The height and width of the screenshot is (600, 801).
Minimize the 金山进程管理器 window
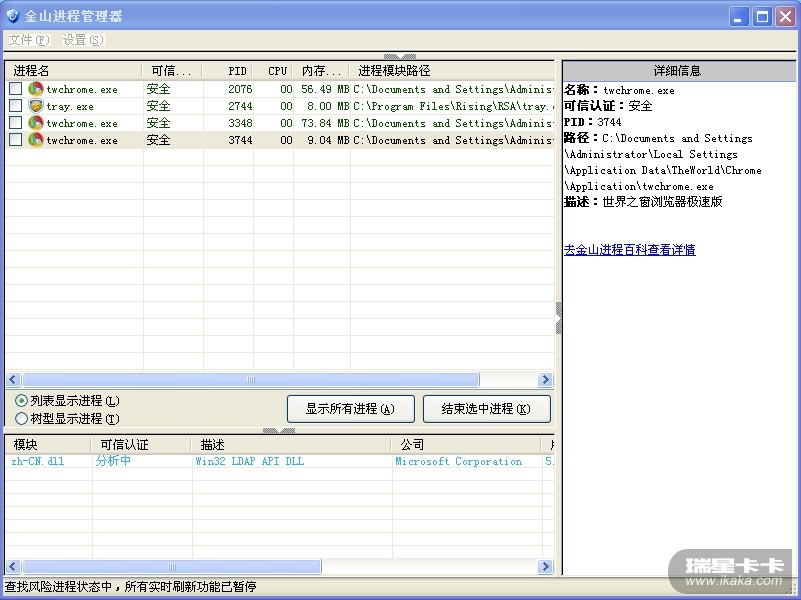tap(739, 17)
